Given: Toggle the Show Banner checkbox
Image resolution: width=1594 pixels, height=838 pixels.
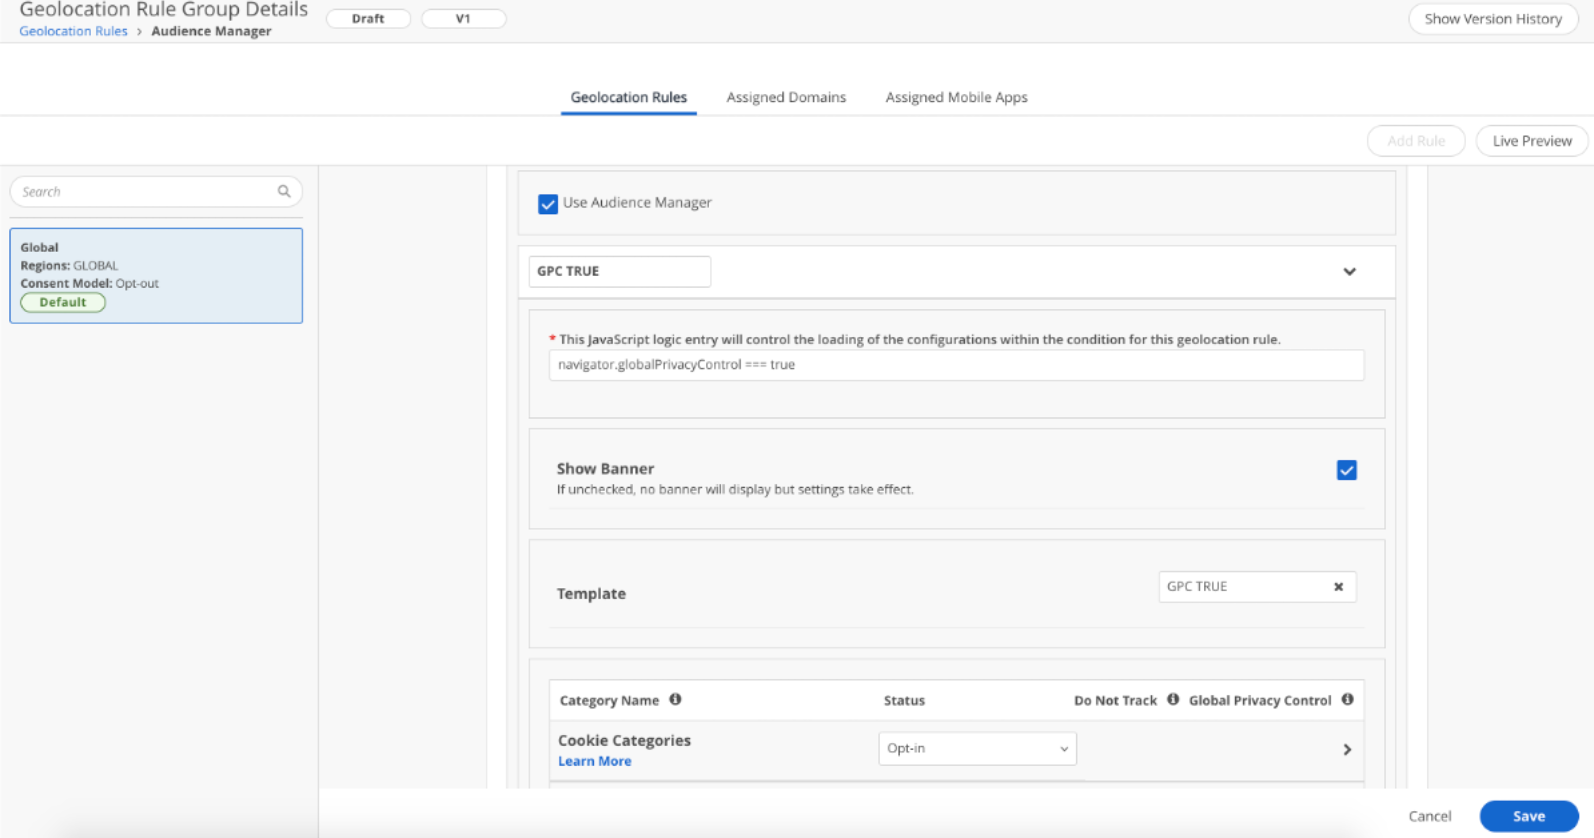Looking at the screenshot, I should (1346, 470).
